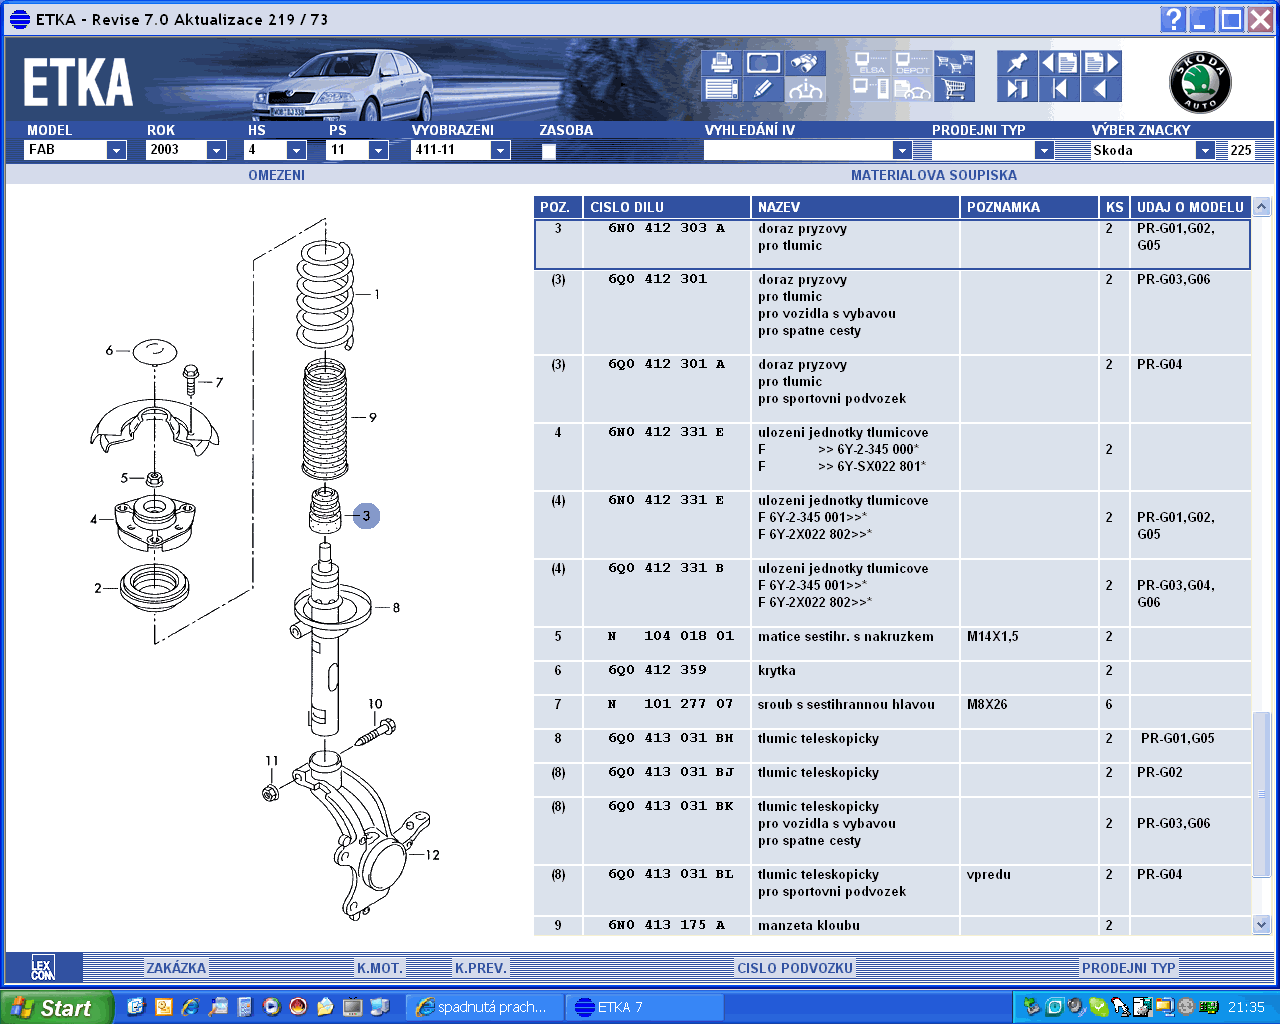Switch to the spadnutá prach... taskbar window
This screenshot has width=1280, height=1024.
(x=485, y=1007)
